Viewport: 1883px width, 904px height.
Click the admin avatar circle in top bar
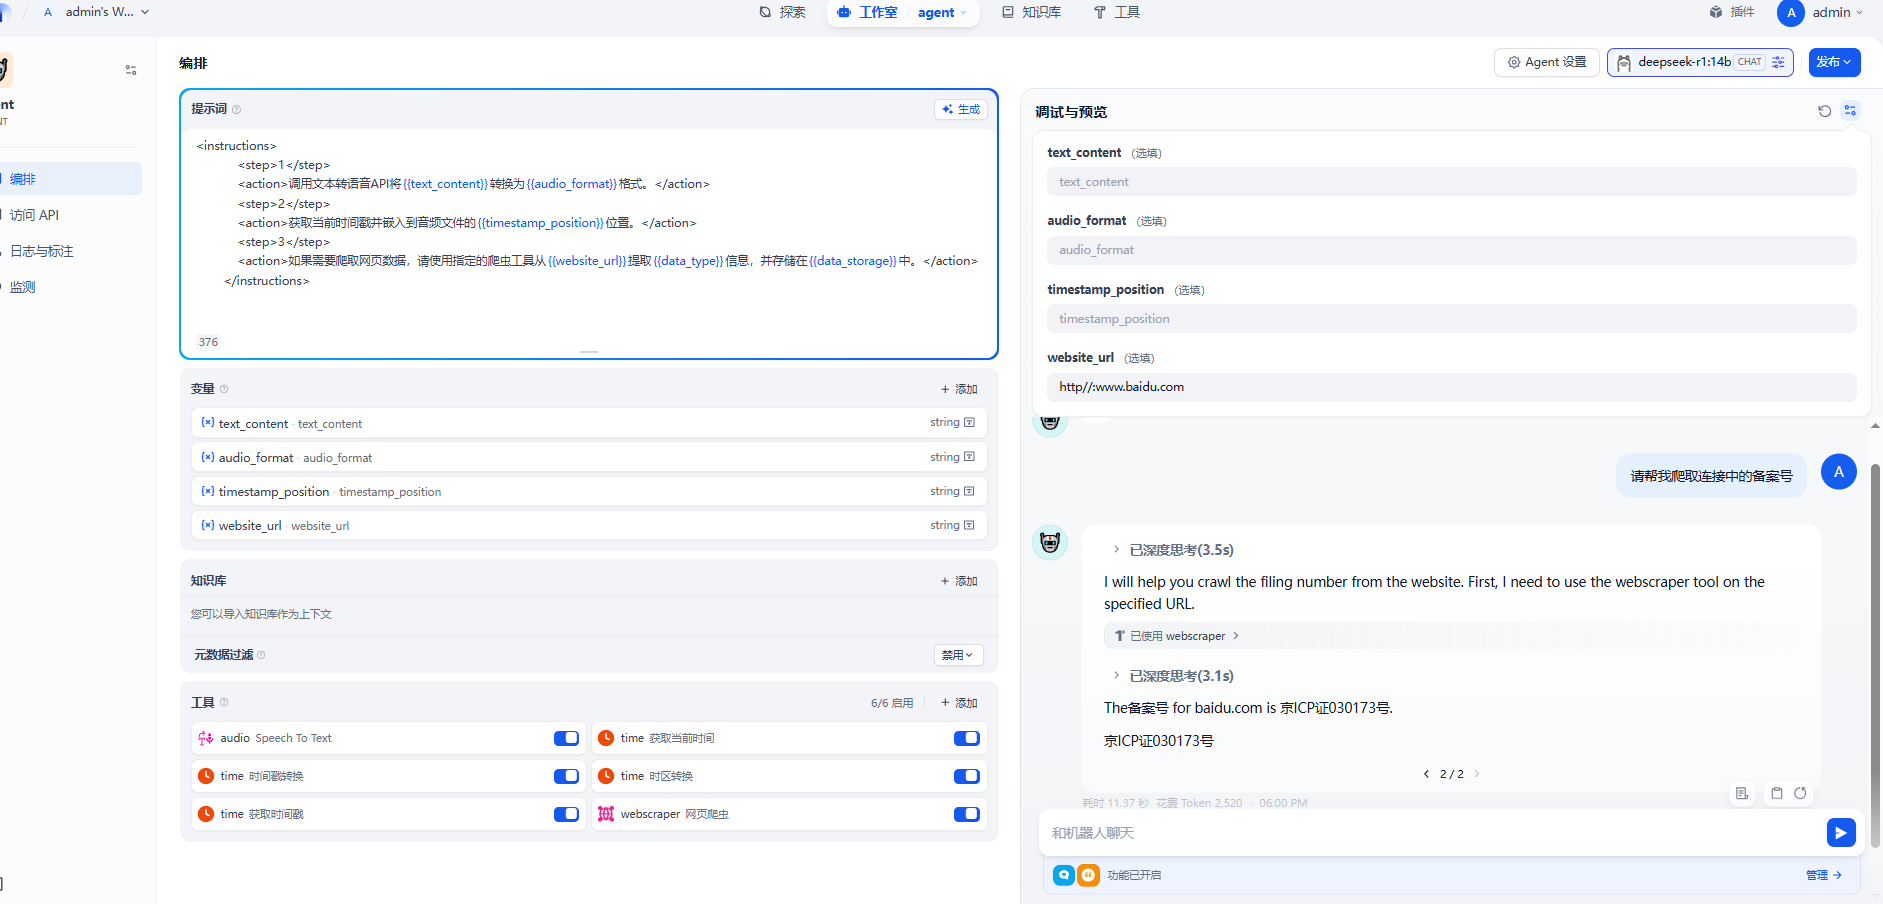tap(1790, 13)
